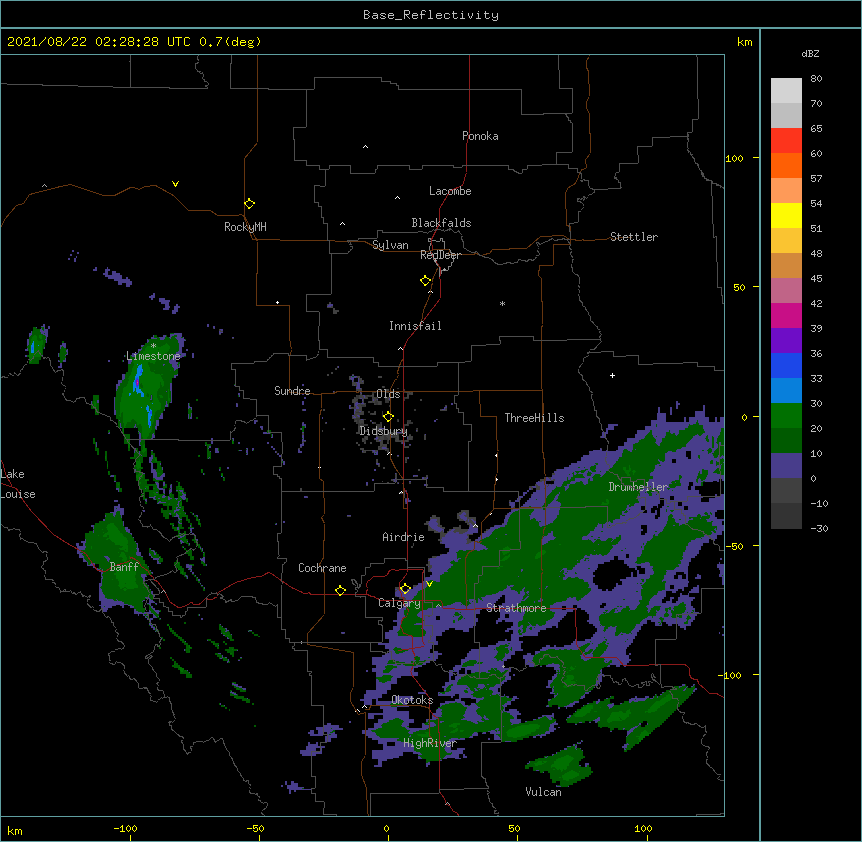This screenshot has width=862, height=842.
Task: Click the asterisk marker above Limestone label
Action: tap(153, 346)
